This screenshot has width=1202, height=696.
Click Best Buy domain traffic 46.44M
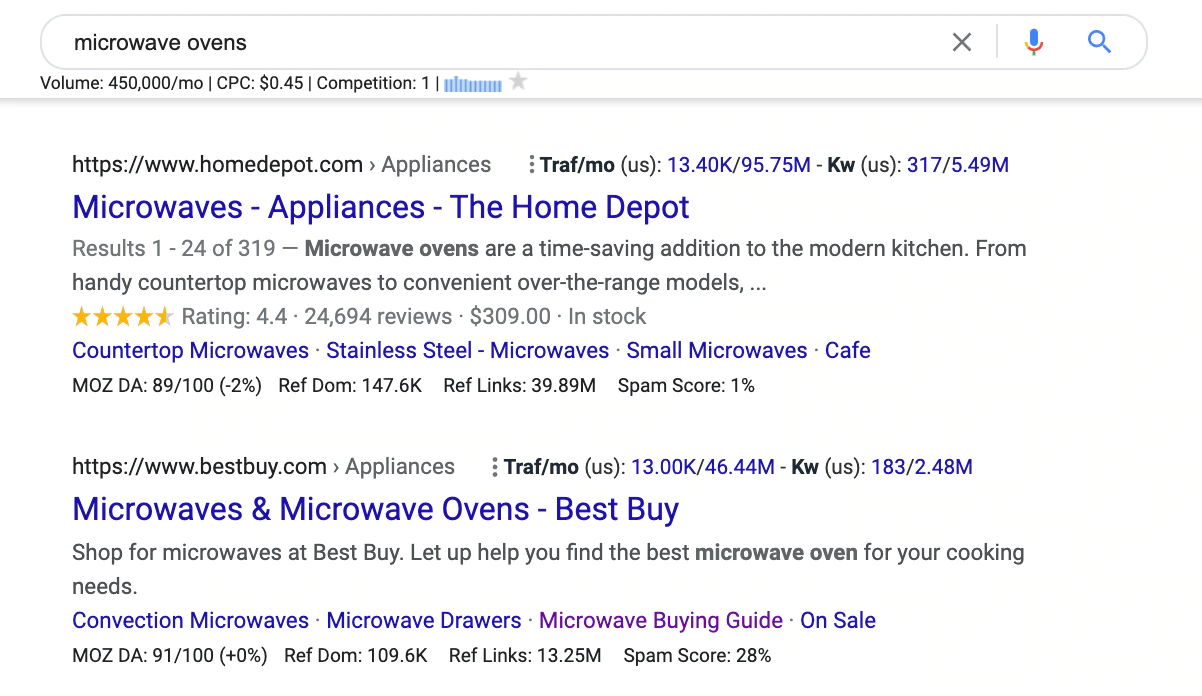click(x=739, y=467)
